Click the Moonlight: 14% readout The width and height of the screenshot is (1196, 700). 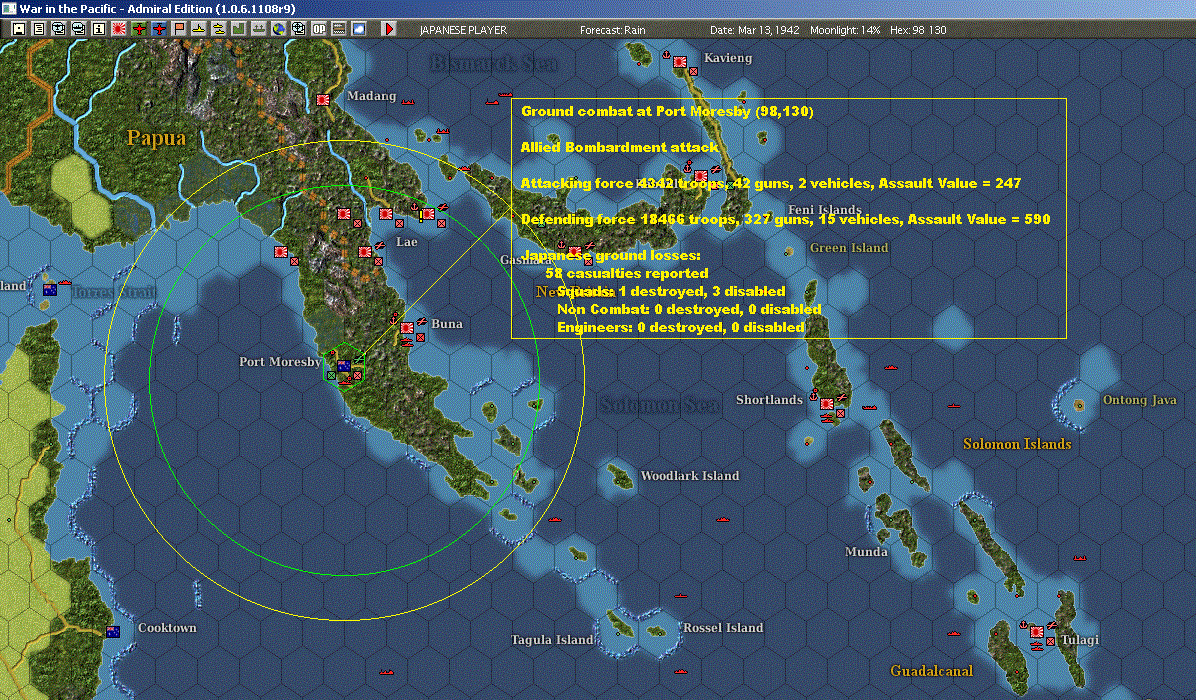[x=845, y=30]
